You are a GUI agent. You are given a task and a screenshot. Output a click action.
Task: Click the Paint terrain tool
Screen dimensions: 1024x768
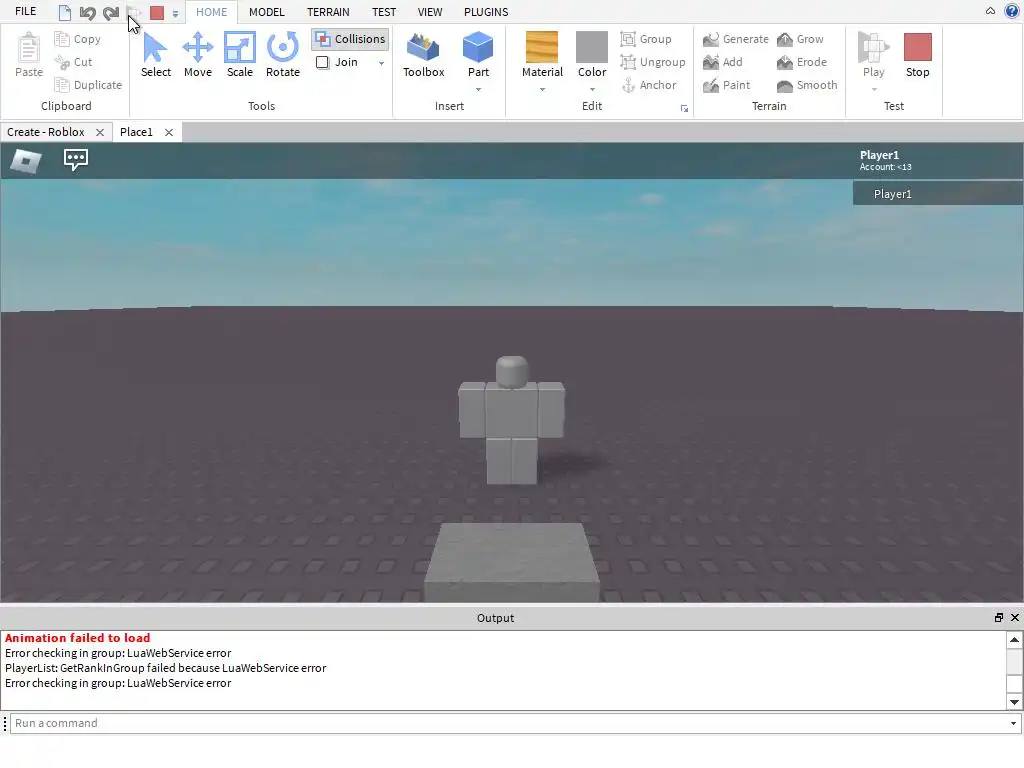tap(727, 85)
